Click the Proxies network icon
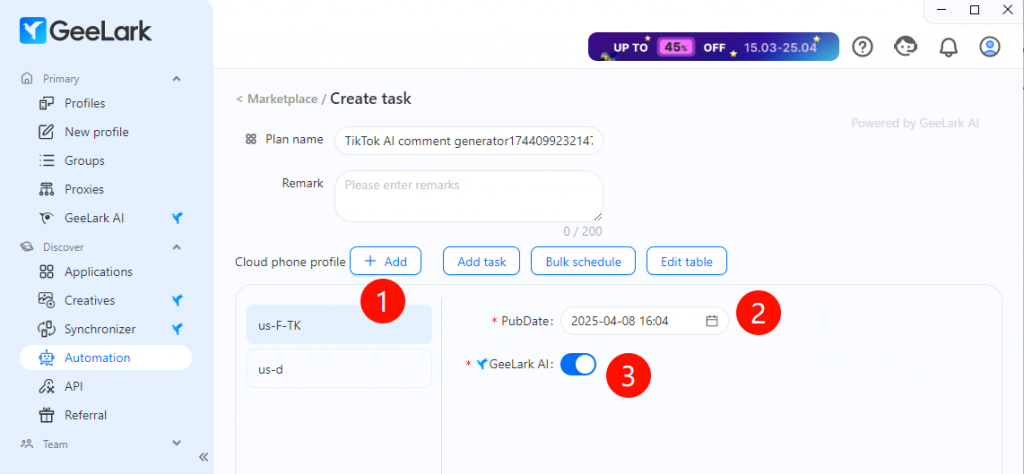The width and height of the screenshot is (1024, 474). click(46, 189)
